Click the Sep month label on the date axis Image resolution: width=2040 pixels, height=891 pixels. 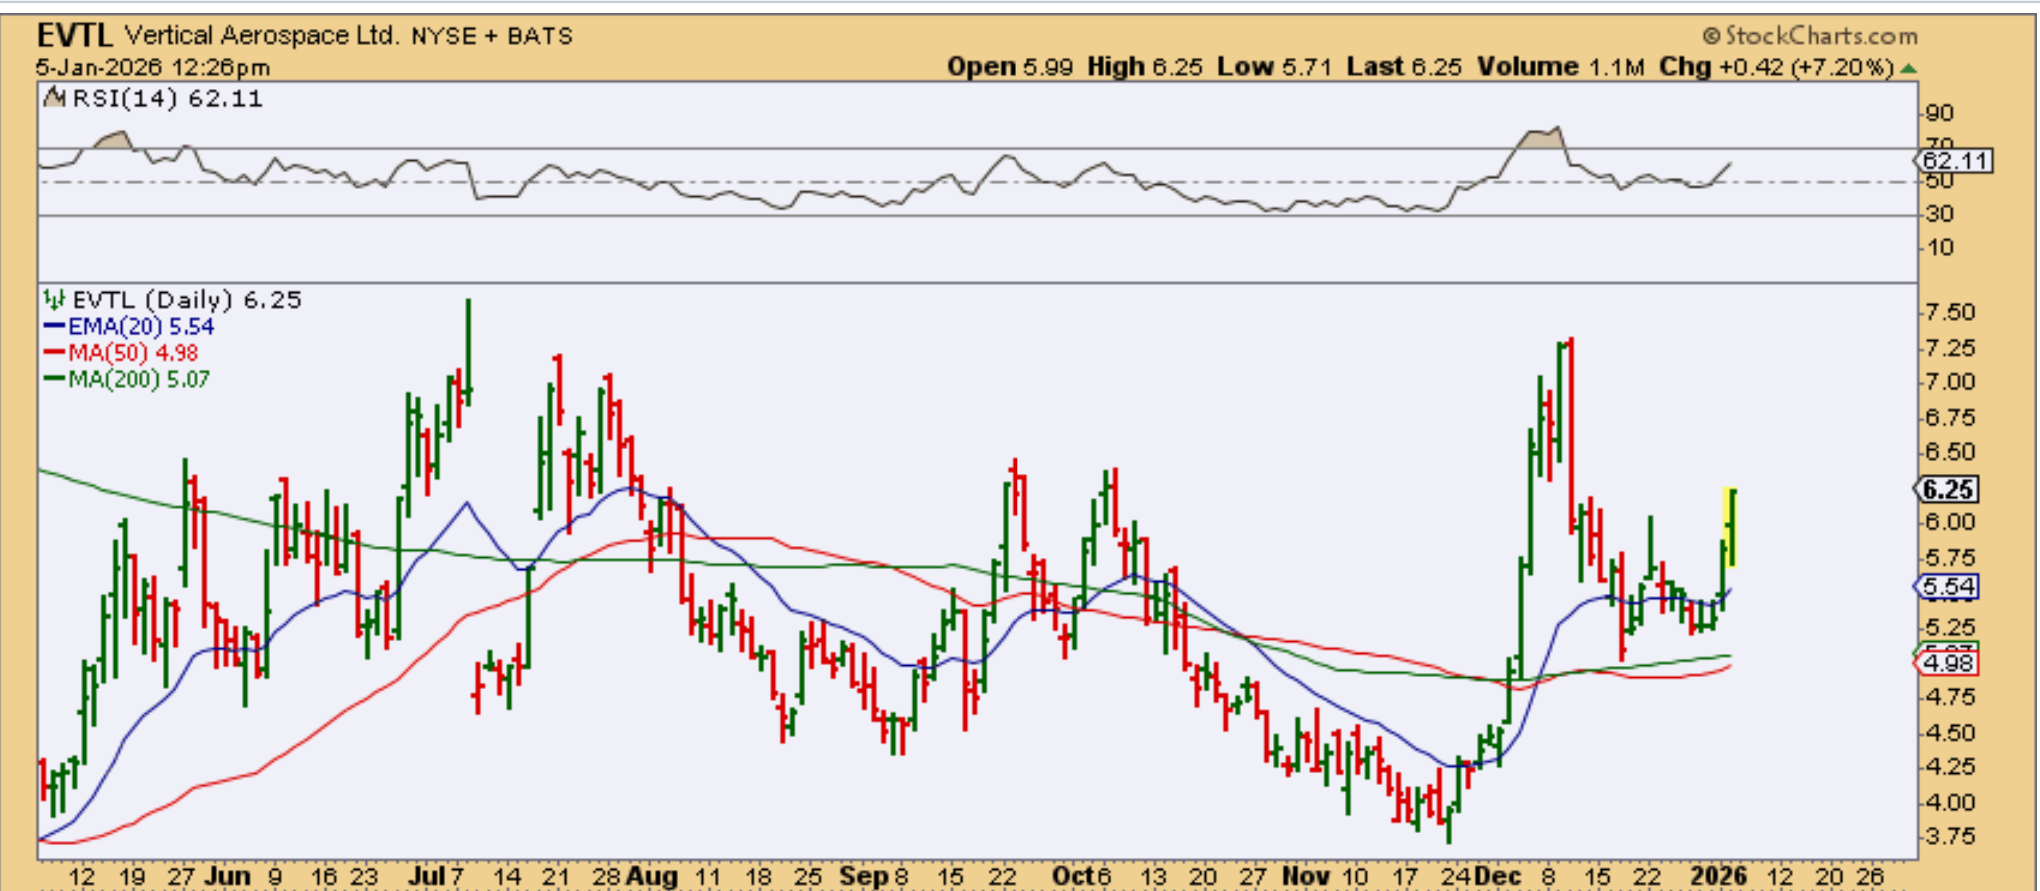864,876
